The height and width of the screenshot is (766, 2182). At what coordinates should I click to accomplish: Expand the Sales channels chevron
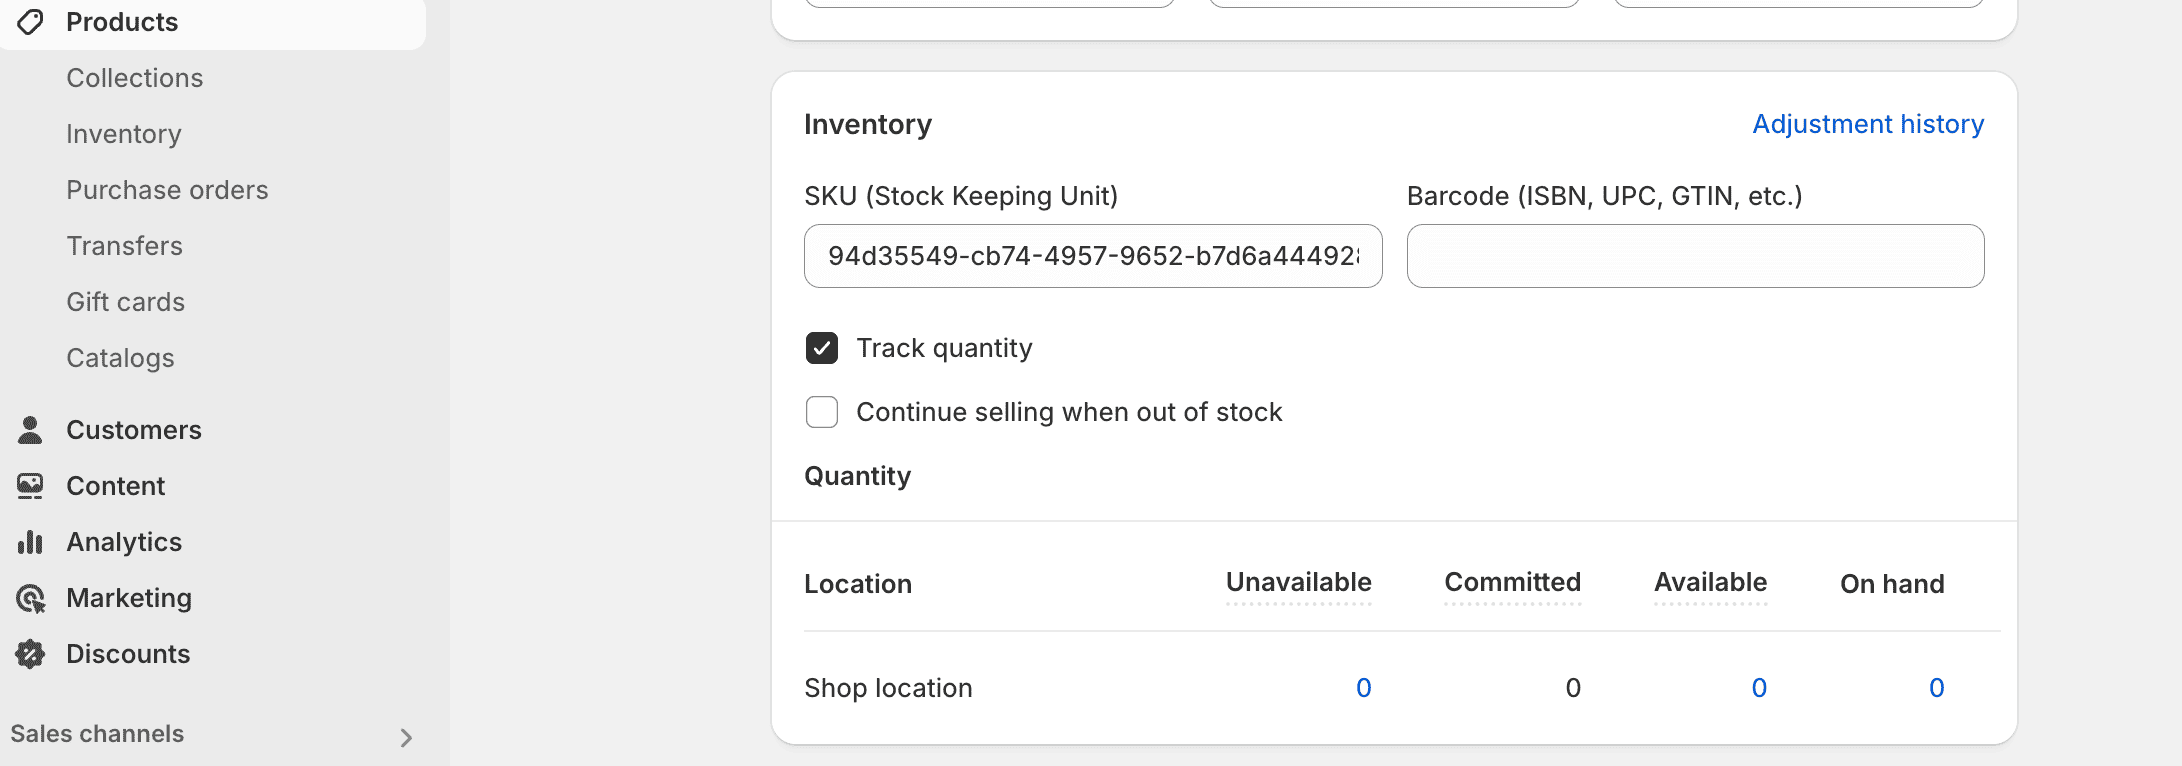tap(405, 738)
